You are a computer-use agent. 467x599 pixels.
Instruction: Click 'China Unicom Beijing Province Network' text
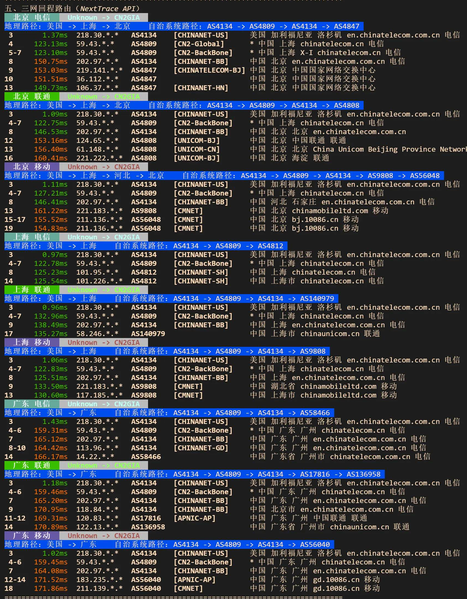click(x=390, y=149)
